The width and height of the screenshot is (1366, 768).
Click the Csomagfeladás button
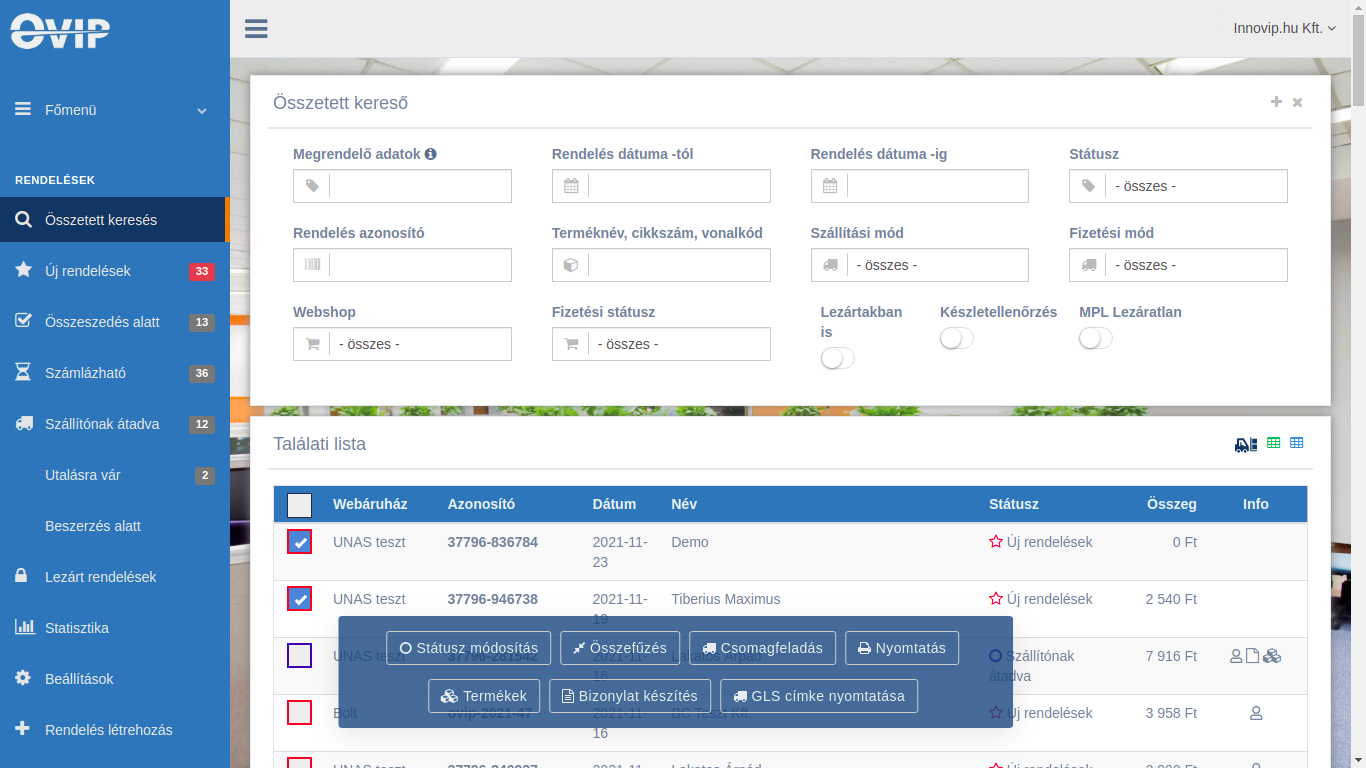[762, 648]
